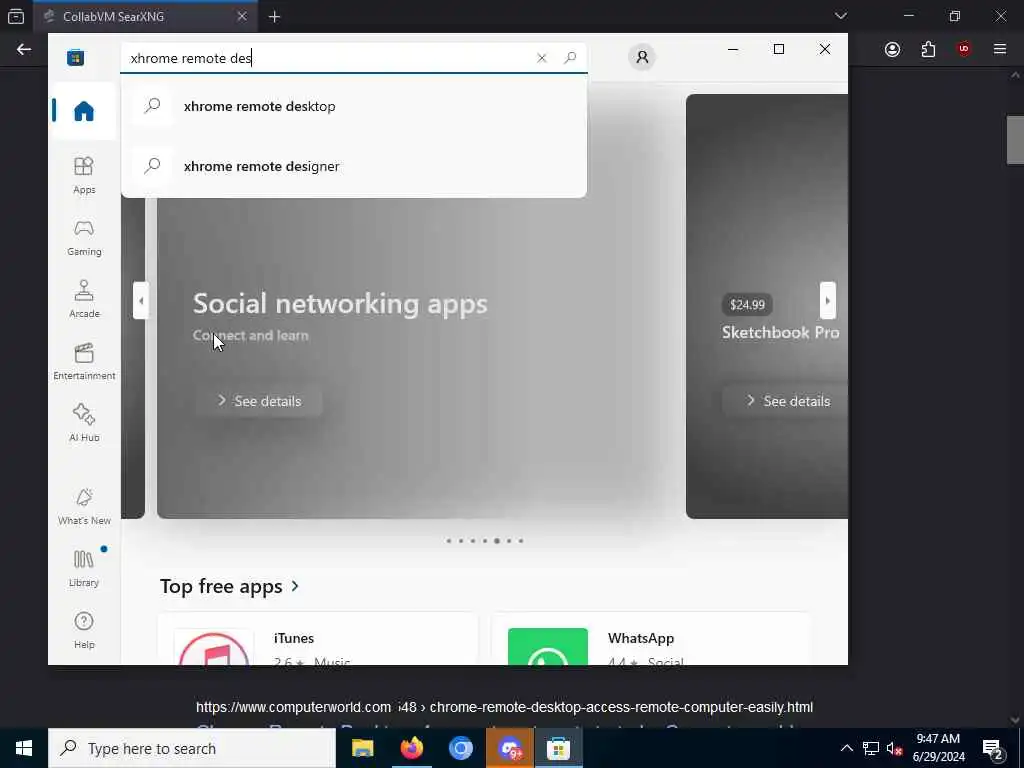Open the Library in sidebar

pos(84,568)
